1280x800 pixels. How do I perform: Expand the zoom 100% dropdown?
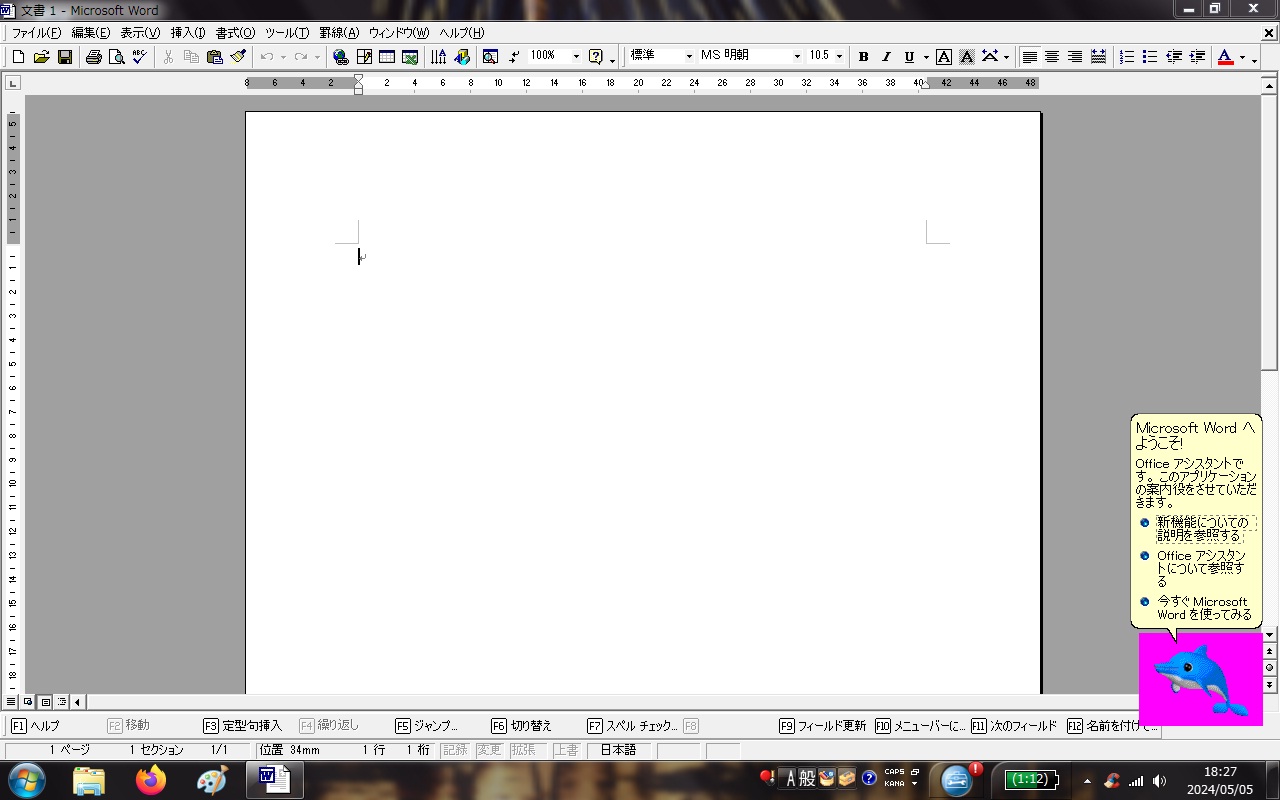[576, 57]
